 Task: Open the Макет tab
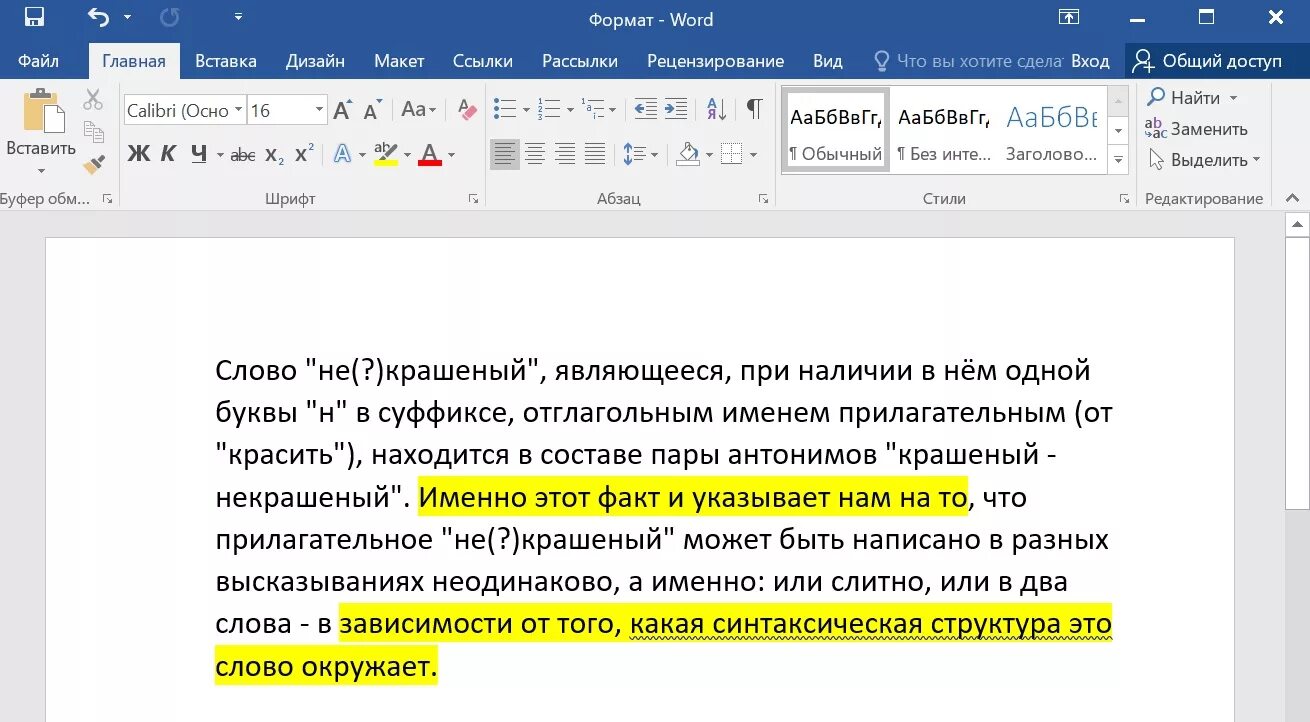[399, 61]
